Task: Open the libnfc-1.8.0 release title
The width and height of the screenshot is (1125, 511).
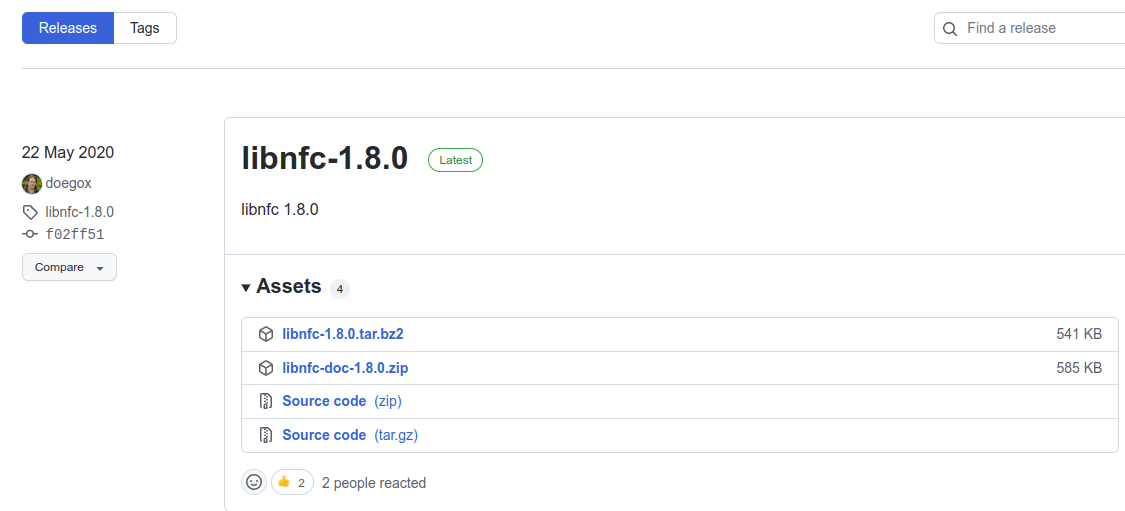Action: (x=325, y=158)
